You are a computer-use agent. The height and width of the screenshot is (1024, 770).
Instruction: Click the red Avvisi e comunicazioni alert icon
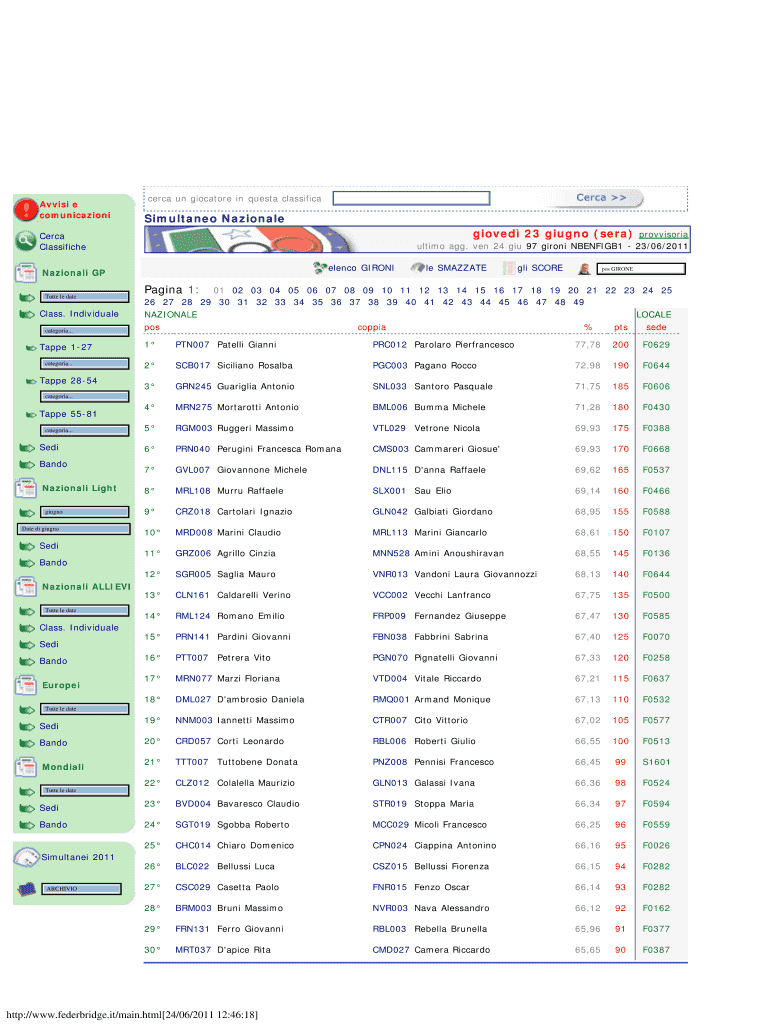click(x=26, y=209)
